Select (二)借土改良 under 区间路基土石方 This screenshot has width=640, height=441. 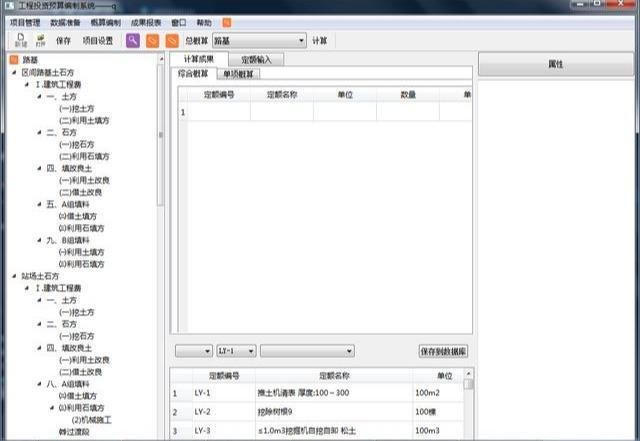(x=80, y=192)
